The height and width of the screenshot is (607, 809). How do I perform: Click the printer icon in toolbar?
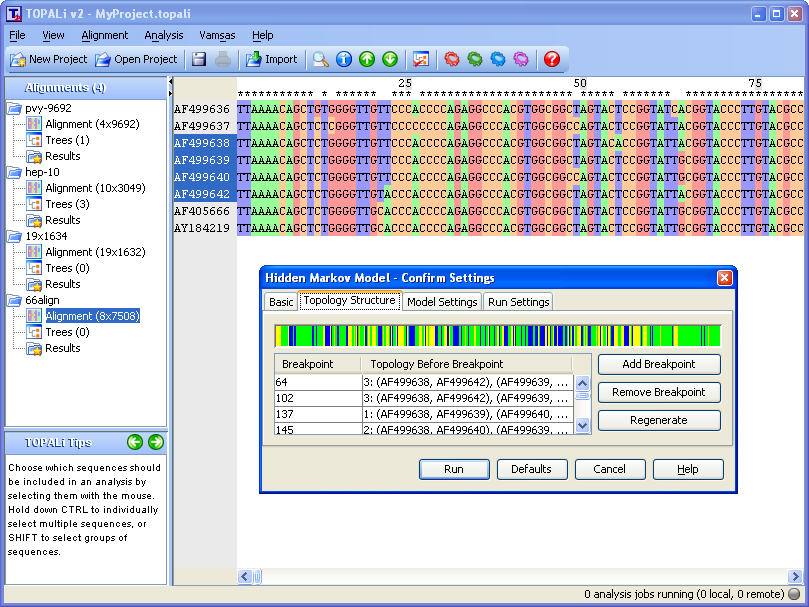[223, 59]
